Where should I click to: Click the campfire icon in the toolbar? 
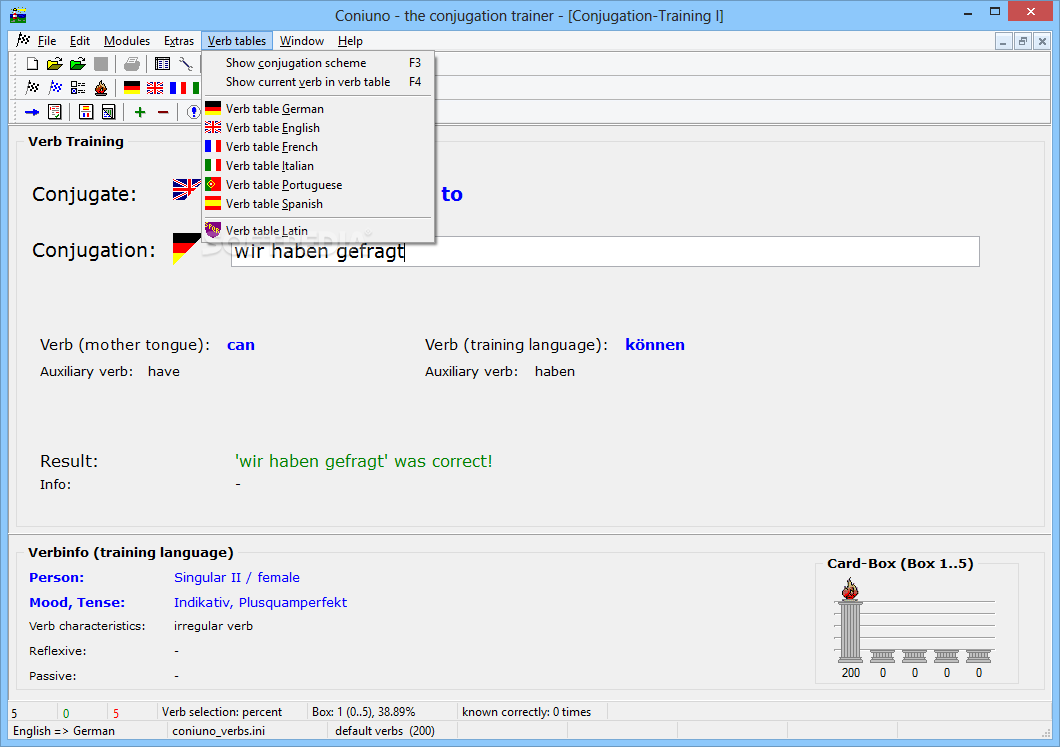101,88
